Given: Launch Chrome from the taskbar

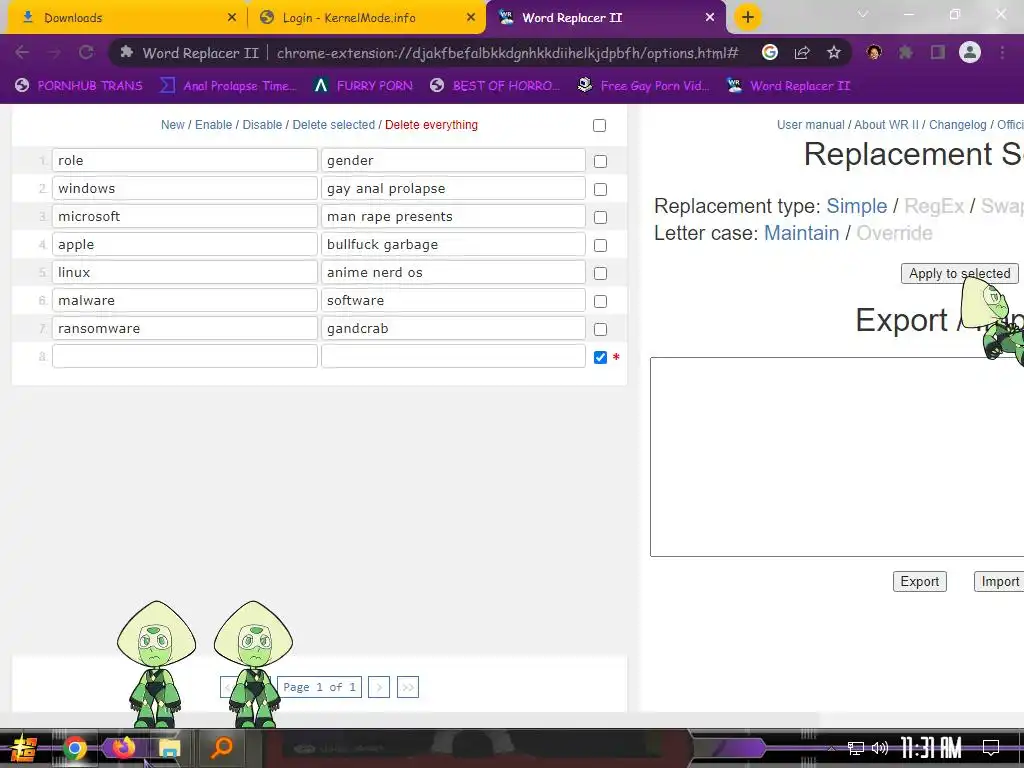Looking at the screenshot, I should tap(74, 748).
